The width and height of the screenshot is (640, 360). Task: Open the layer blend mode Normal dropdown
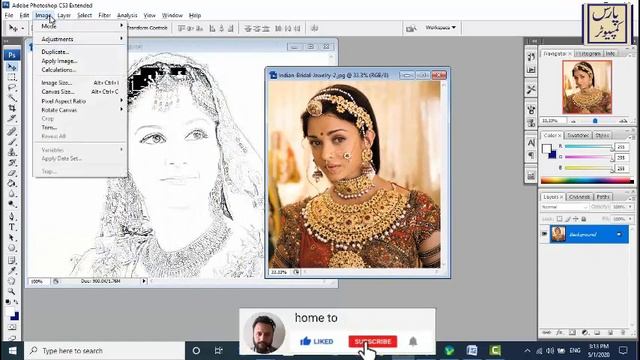coord(564,207)
